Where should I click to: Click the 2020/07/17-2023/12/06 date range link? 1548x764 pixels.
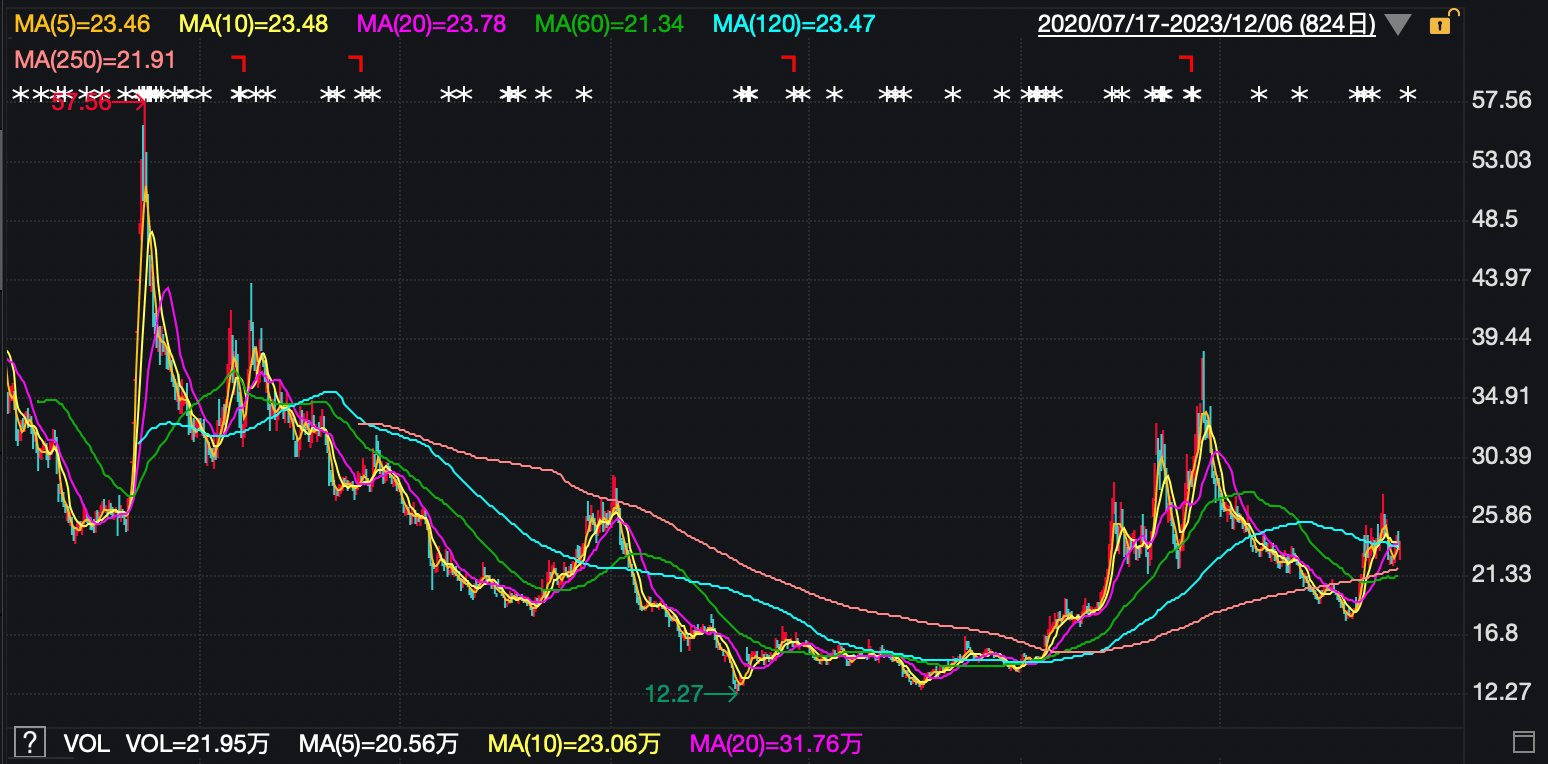[x=1207, y=24]
